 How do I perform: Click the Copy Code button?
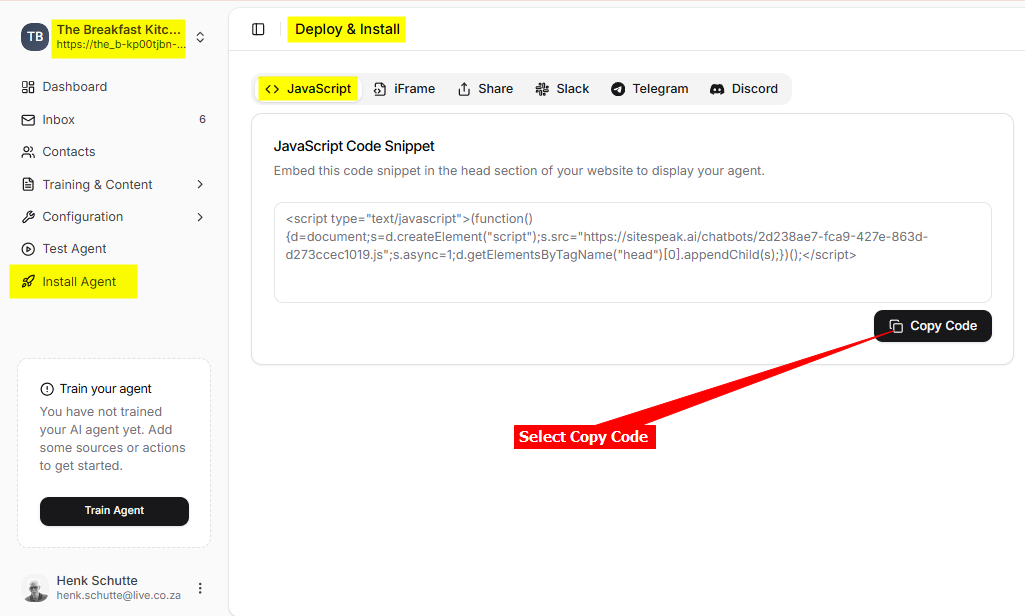(x=932, y=326)
